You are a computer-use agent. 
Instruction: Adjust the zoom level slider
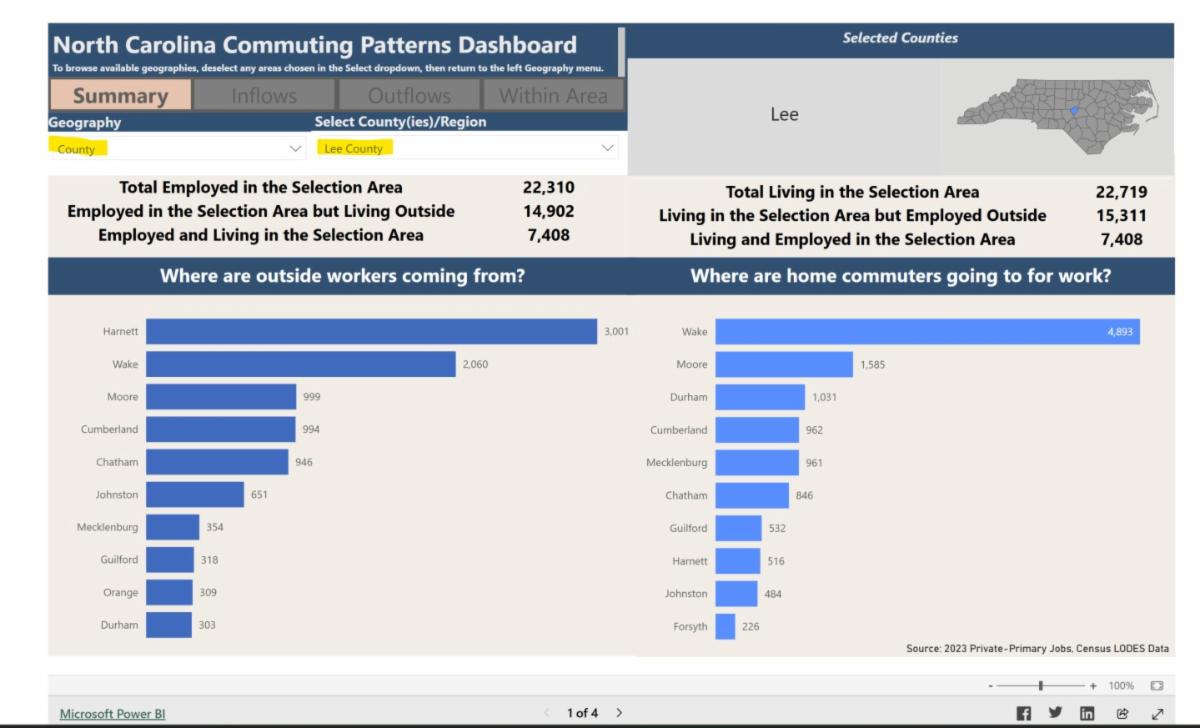[x=1041, y=686]
